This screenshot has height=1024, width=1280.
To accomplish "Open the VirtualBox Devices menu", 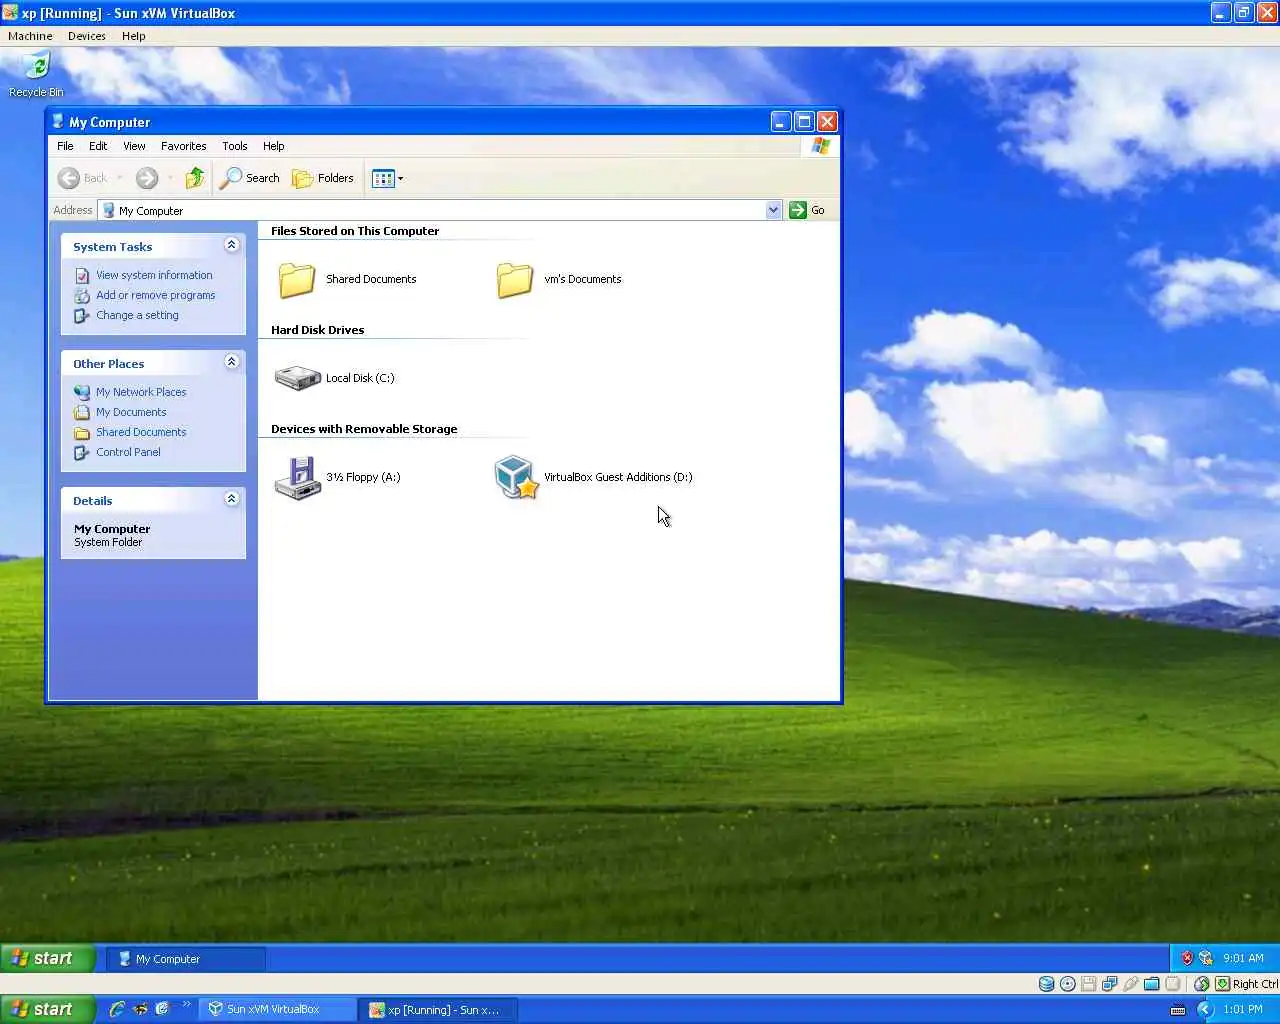I will (87, 36).
